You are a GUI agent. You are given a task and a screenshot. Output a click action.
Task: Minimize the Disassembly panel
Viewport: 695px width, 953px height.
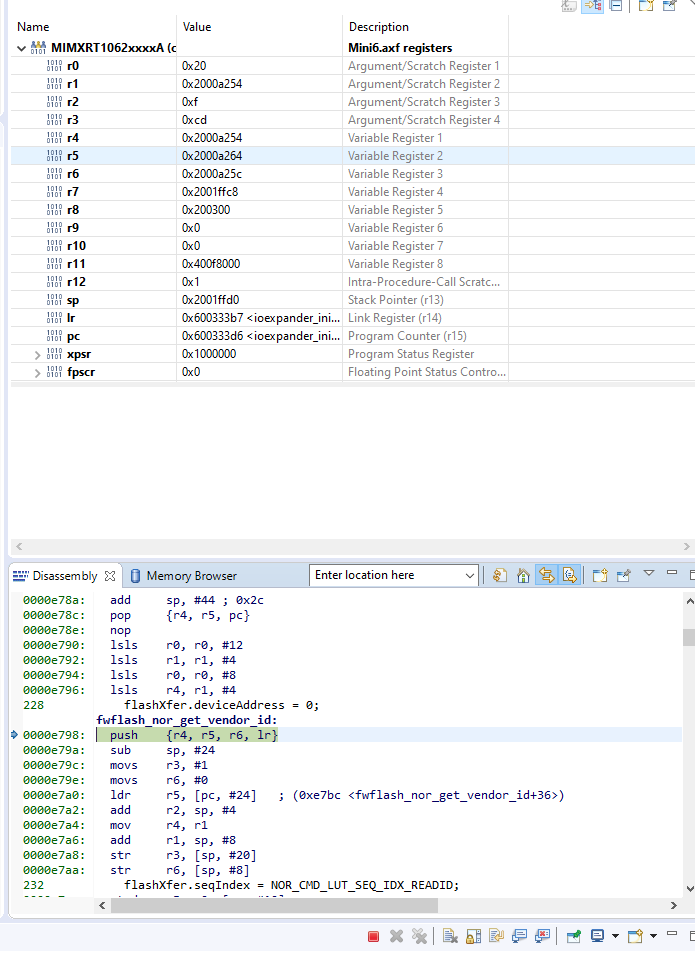click(672, 573)
